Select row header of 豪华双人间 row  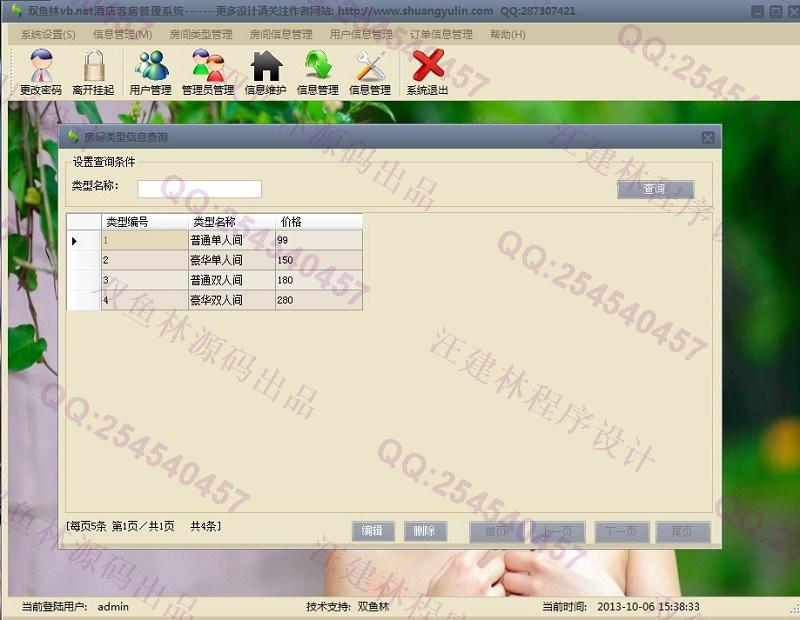pos(84,300)
